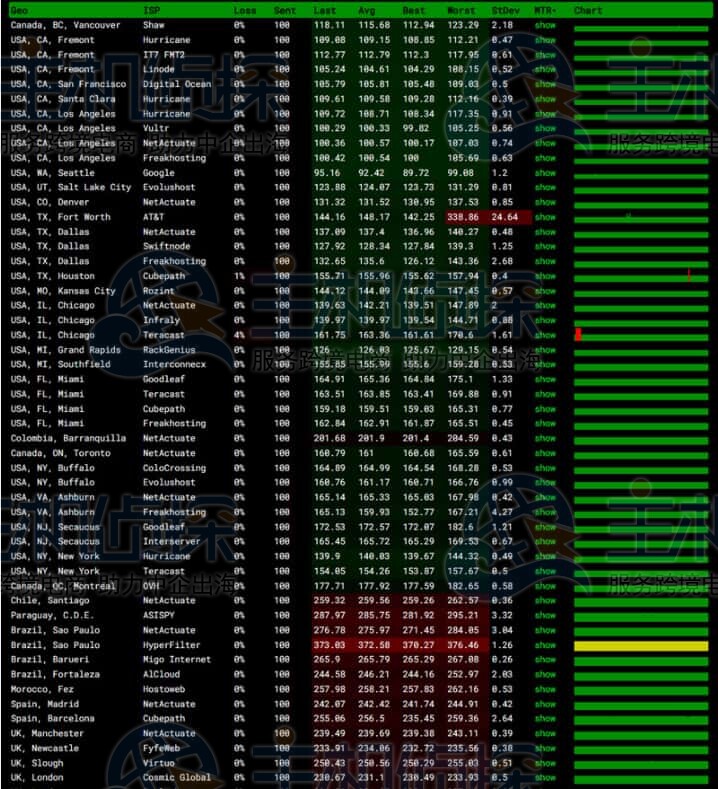This screenshot has height=789, width=718.
Task: Open MTR show link for Vancouver Shaw
Action: coord(545,25)
